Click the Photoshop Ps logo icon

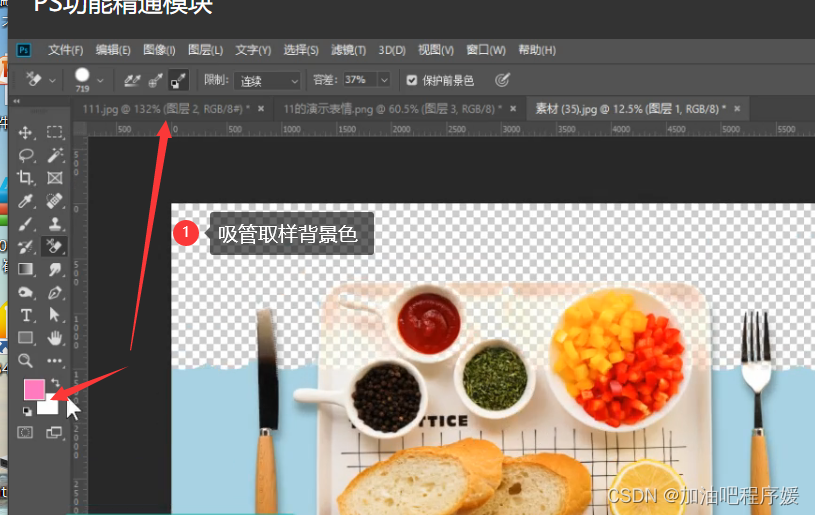(x=24, y=50)
